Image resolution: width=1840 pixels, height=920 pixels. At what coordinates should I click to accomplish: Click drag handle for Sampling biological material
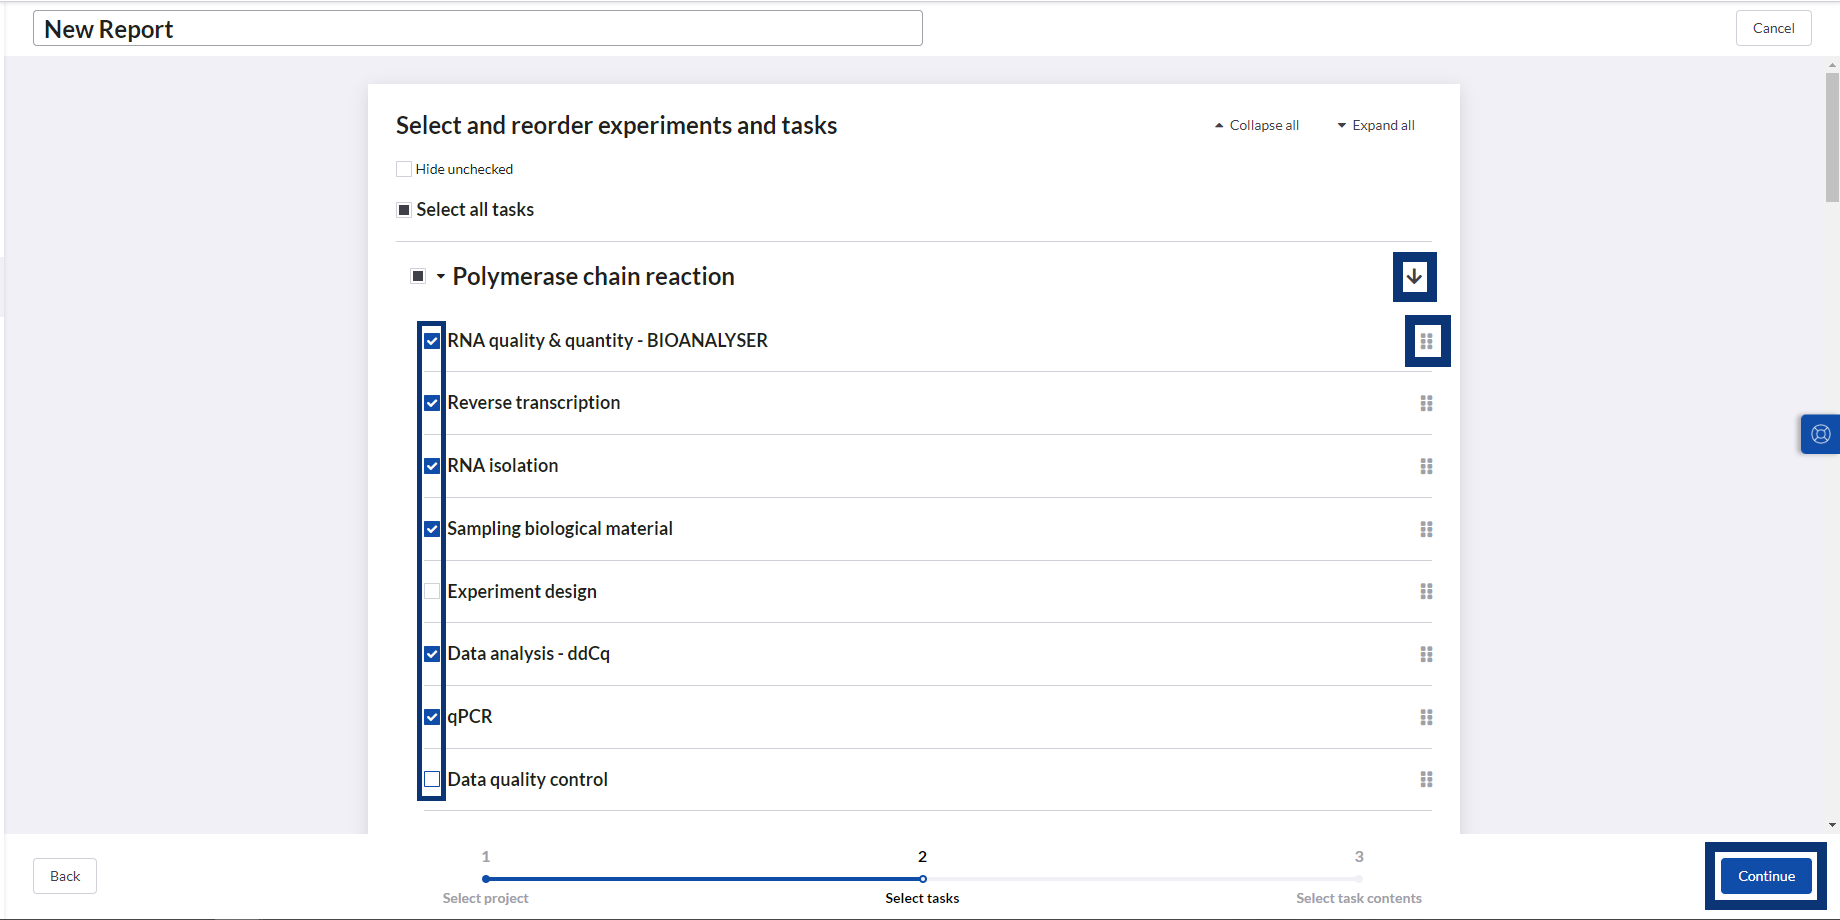pos(1426,529)
